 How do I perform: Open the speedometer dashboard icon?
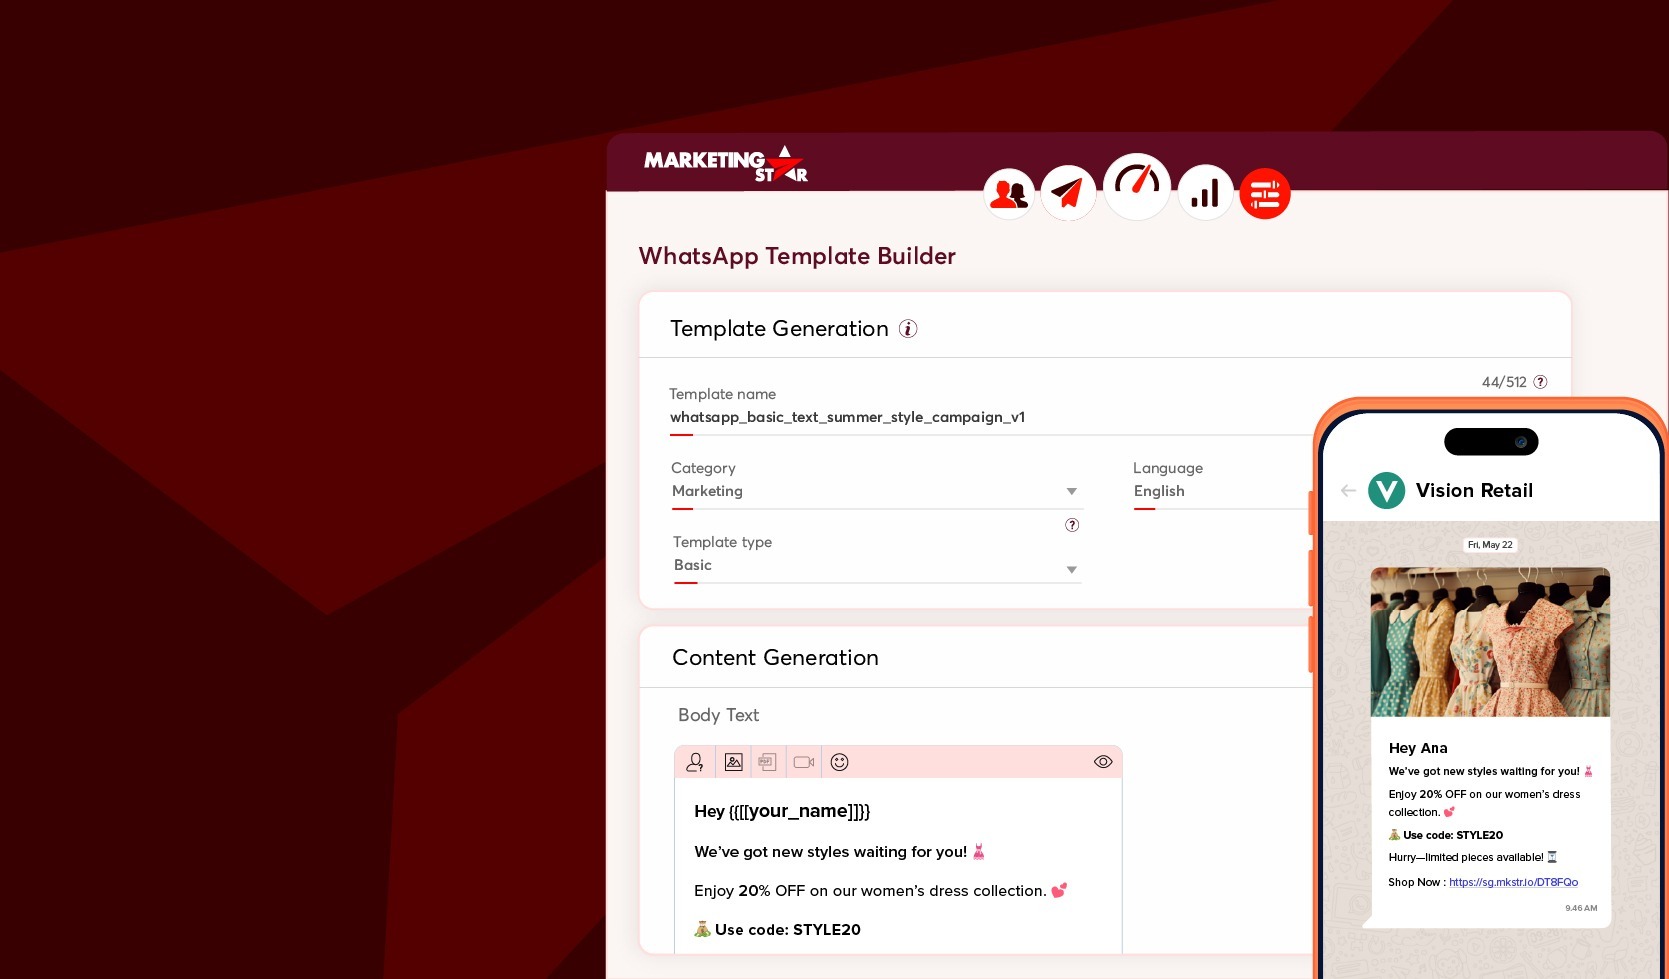tap(1137, 186)
